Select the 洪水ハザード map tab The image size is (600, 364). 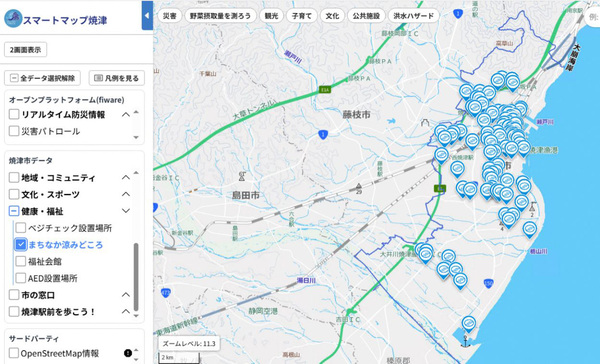[414, 16]
